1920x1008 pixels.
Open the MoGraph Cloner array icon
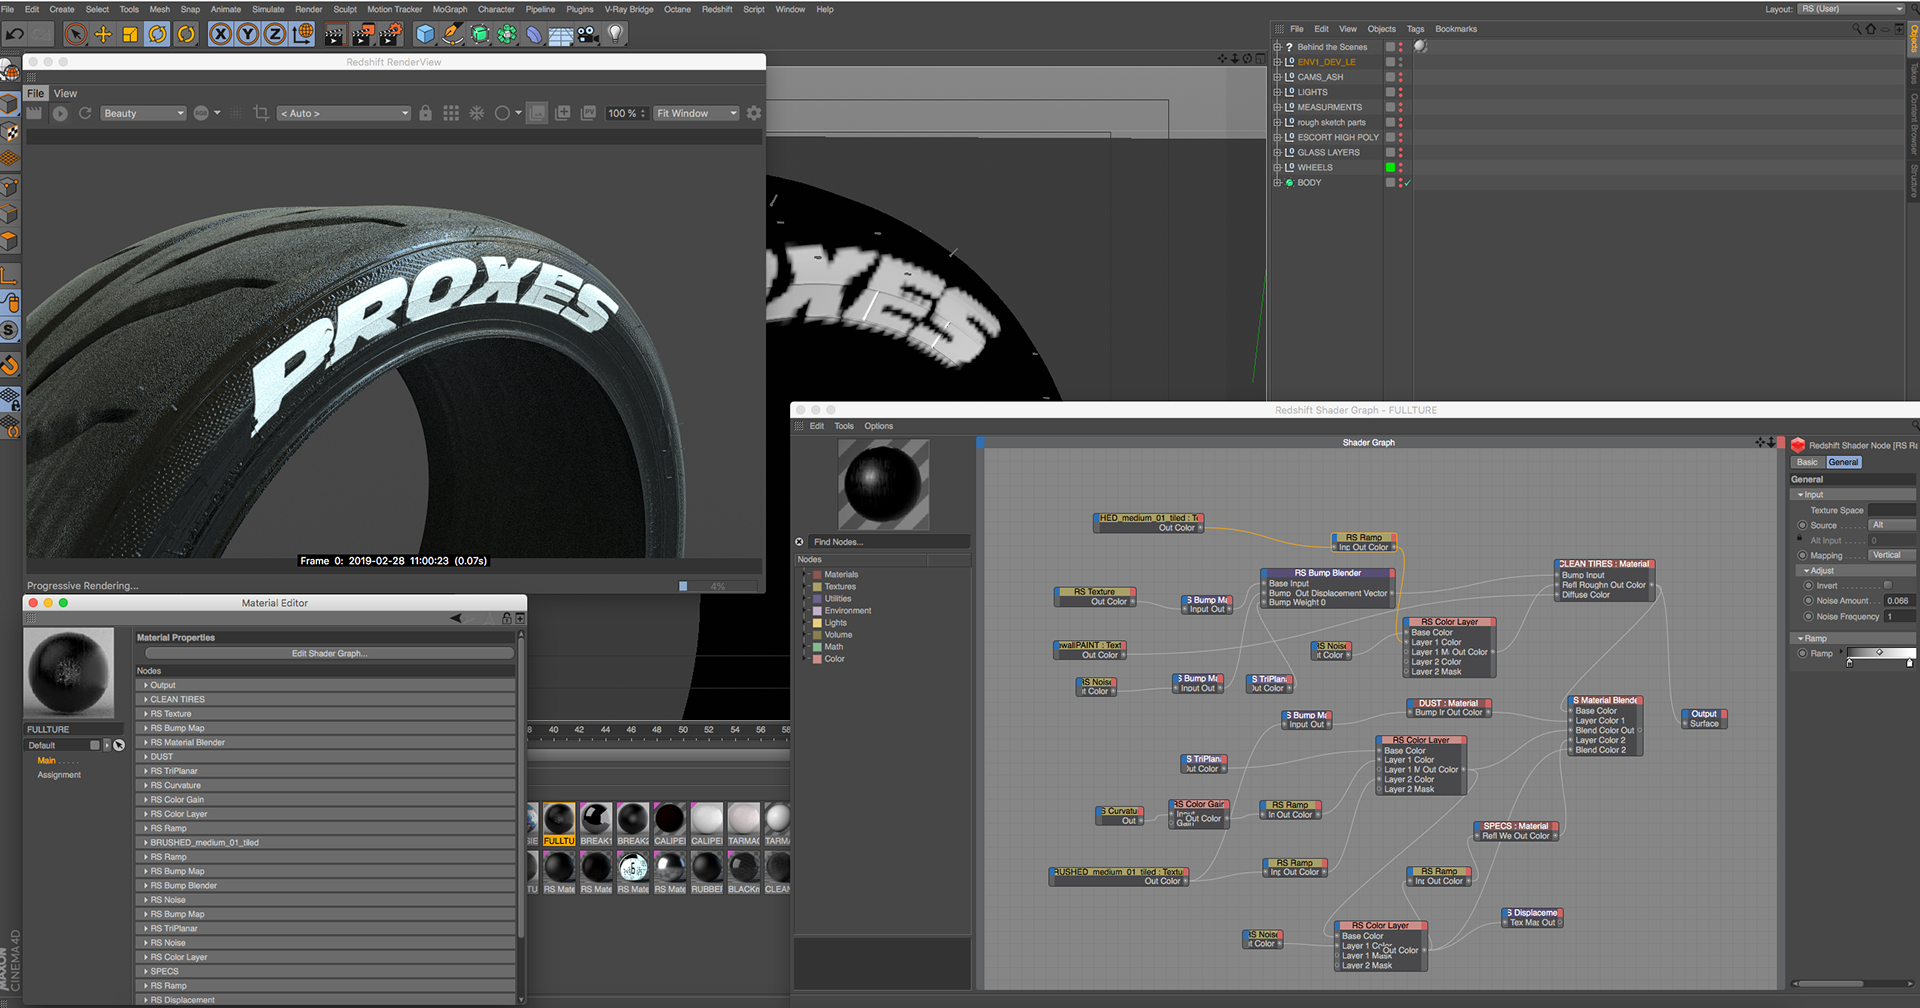pos(507,34)
